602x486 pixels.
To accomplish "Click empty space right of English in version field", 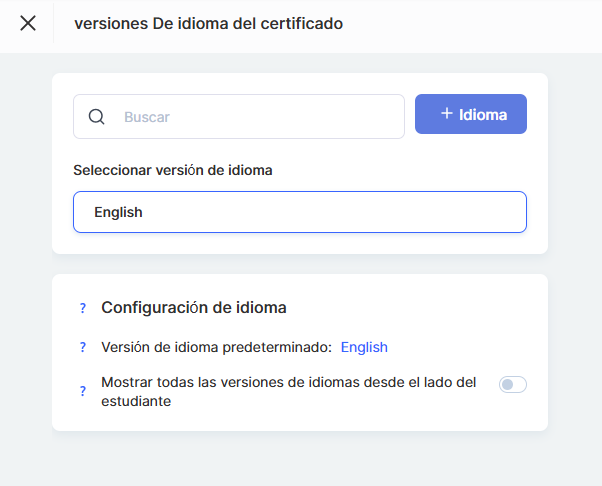I will click(x=340, y=212).
